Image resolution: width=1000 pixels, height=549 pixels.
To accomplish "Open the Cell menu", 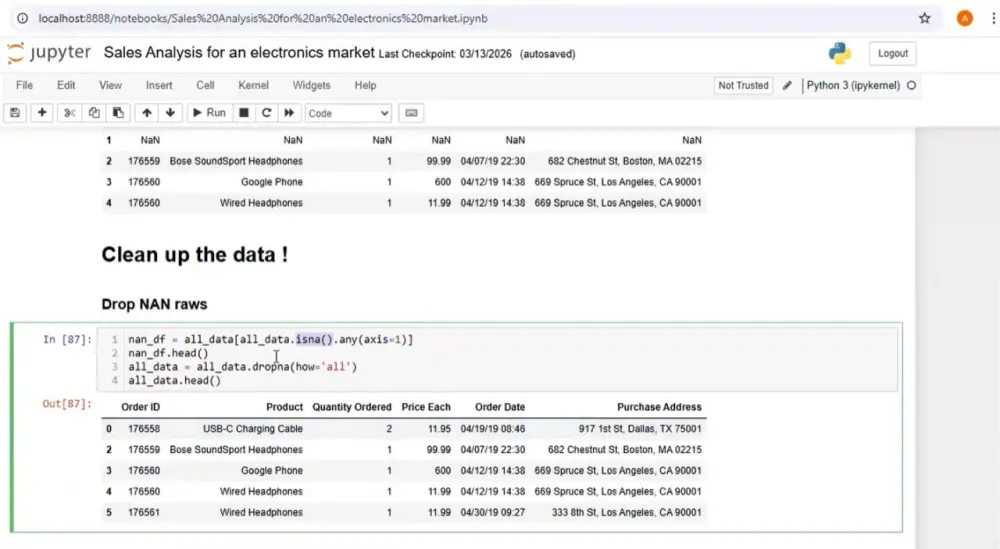I will click(x=205, y=85).
